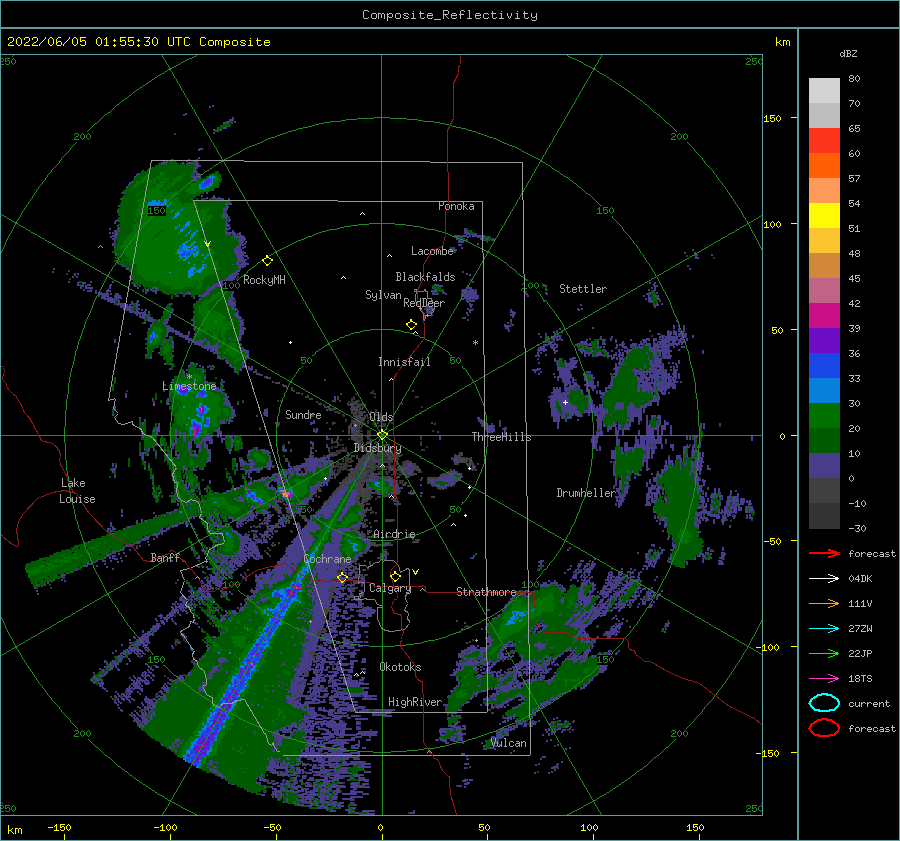The height and width of the screenshot is (841, 900).
Task: Click the white asterisk marker east of Innisfail
Action: [475, 343]
